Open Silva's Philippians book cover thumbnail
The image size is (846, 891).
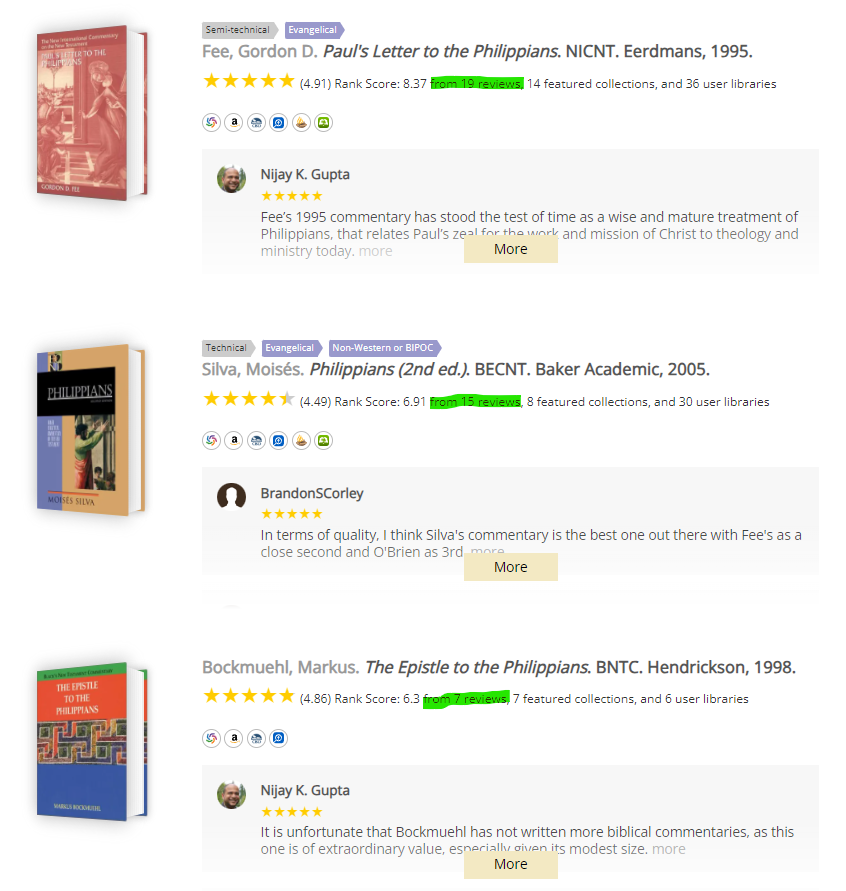click(91, 430)
